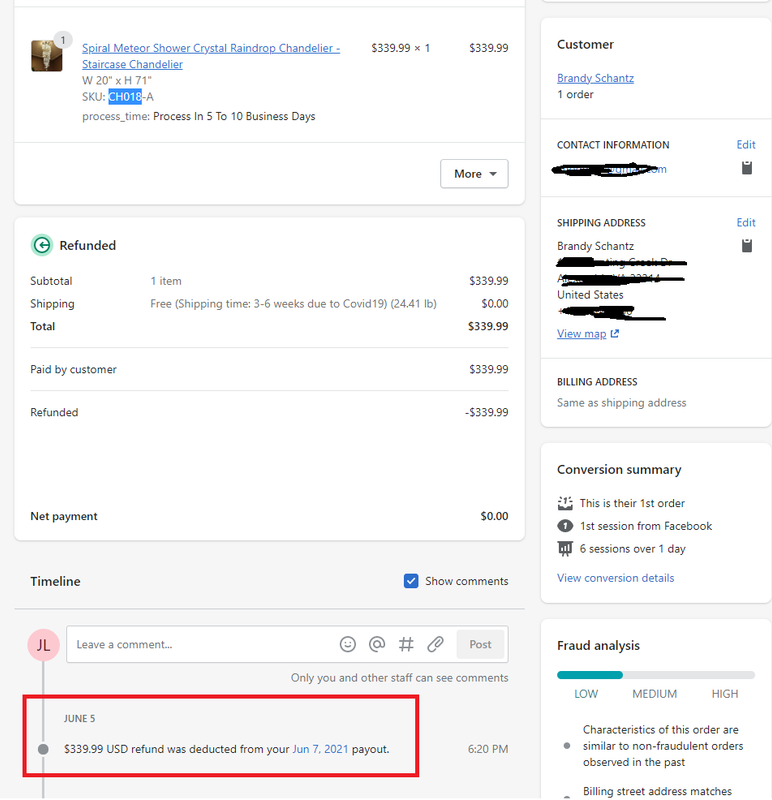Viewport: 772px width, 800px height.
Task: Click the external link icon beside View map
Action: point(615,333)
